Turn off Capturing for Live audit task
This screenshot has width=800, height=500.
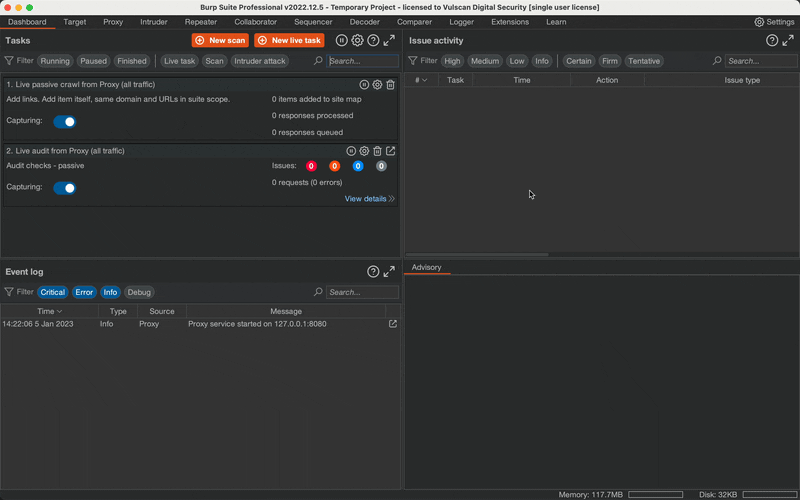[65, 188]
